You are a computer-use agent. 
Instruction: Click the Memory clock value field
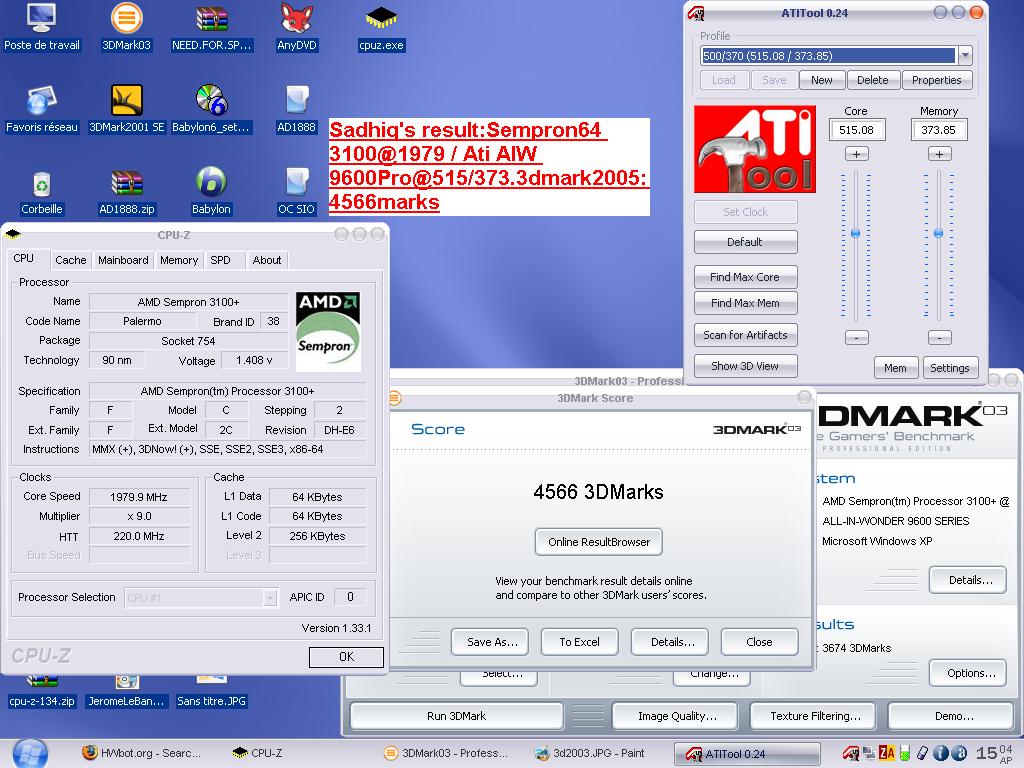938,130
